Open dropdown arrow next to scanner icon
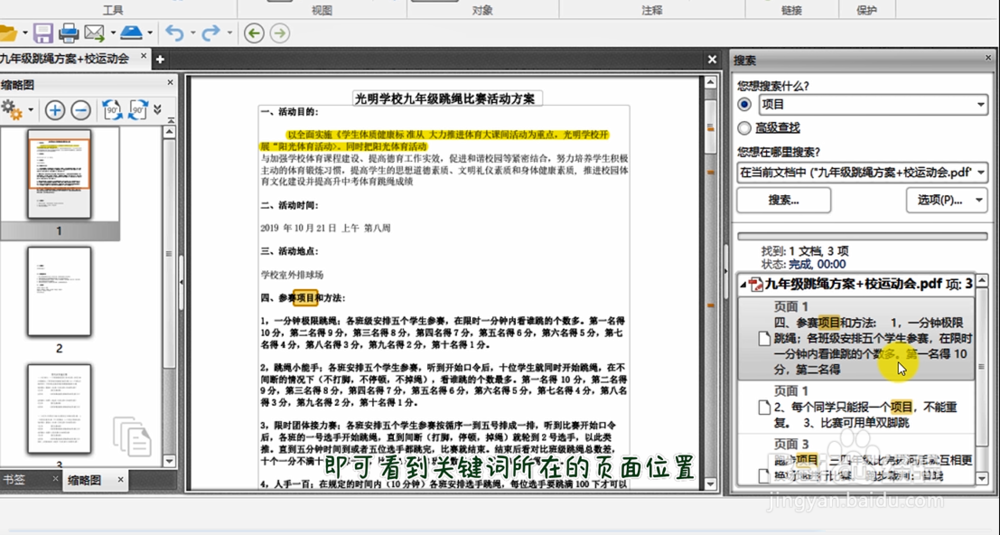This screenshot has width=1000, height=535. click(150, 33)
